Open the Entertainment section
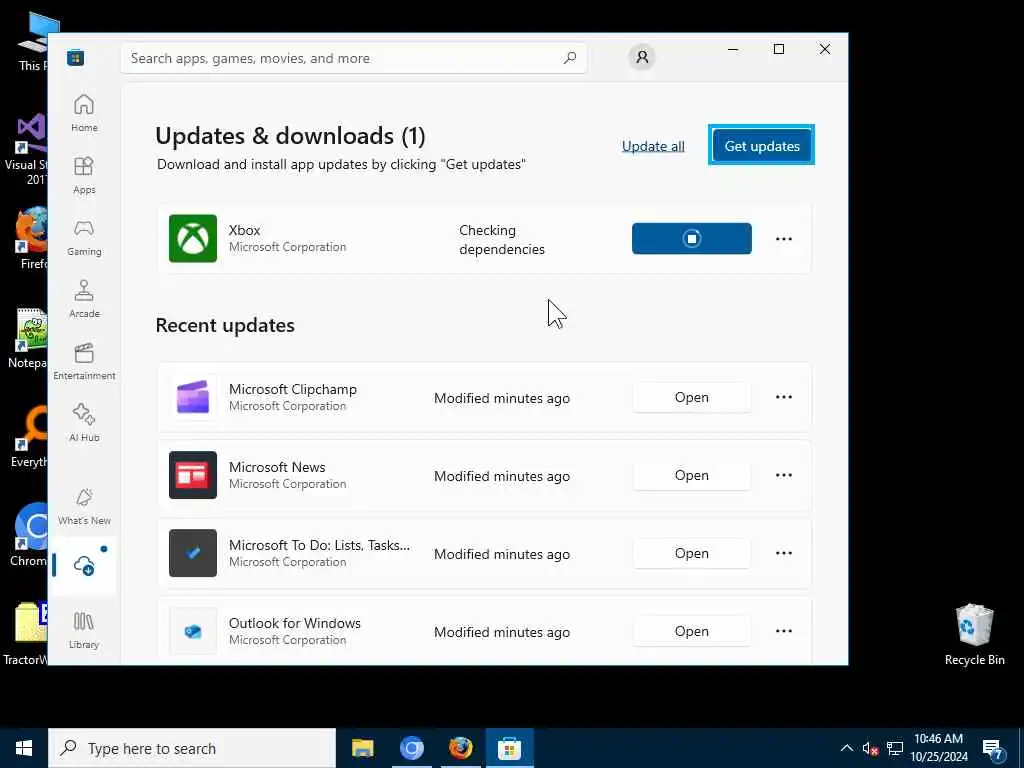The image size is (1024, 768). (84, 362)
